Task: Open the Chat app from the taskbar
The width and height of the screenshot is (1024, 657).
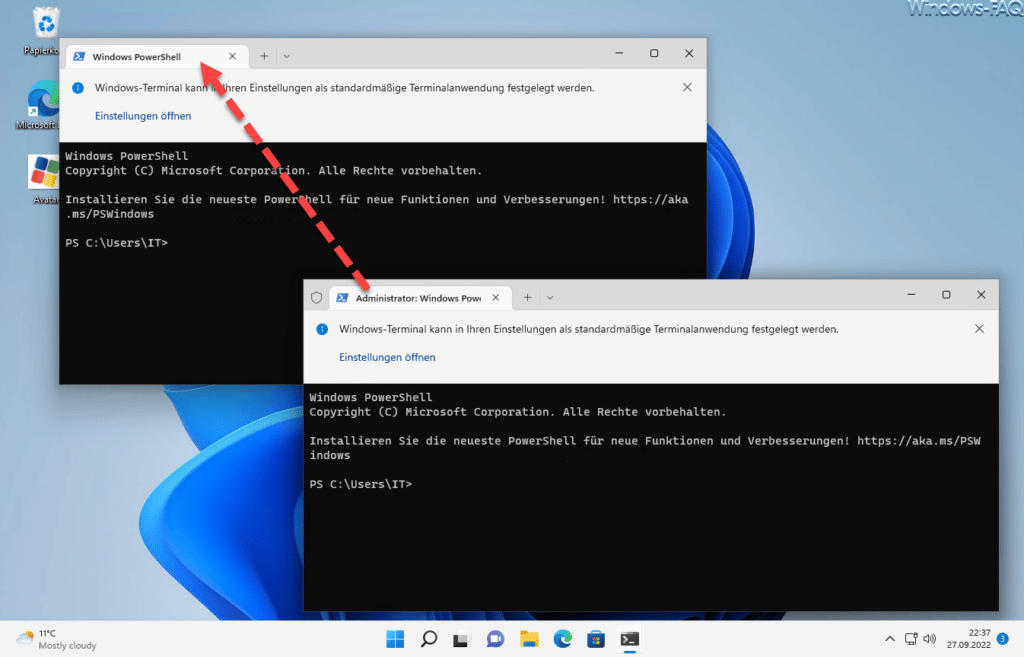Action: (x=495, y=639)
